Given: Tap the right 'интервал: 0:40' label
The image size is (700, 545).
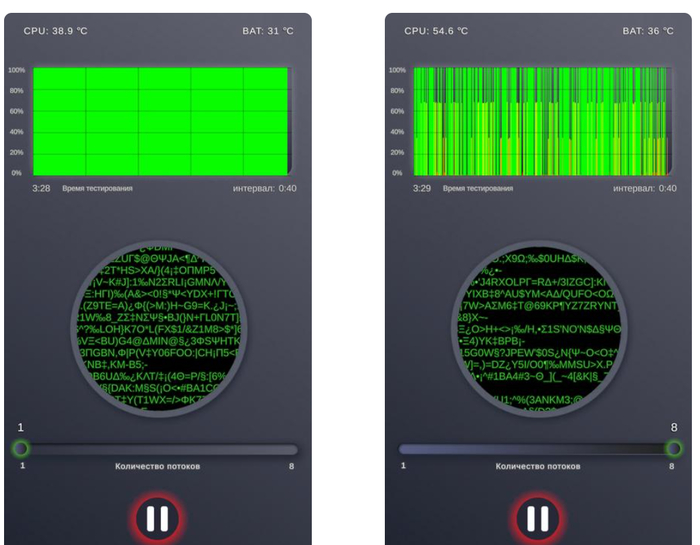Looking at the screenshot, I should point(645,188).
